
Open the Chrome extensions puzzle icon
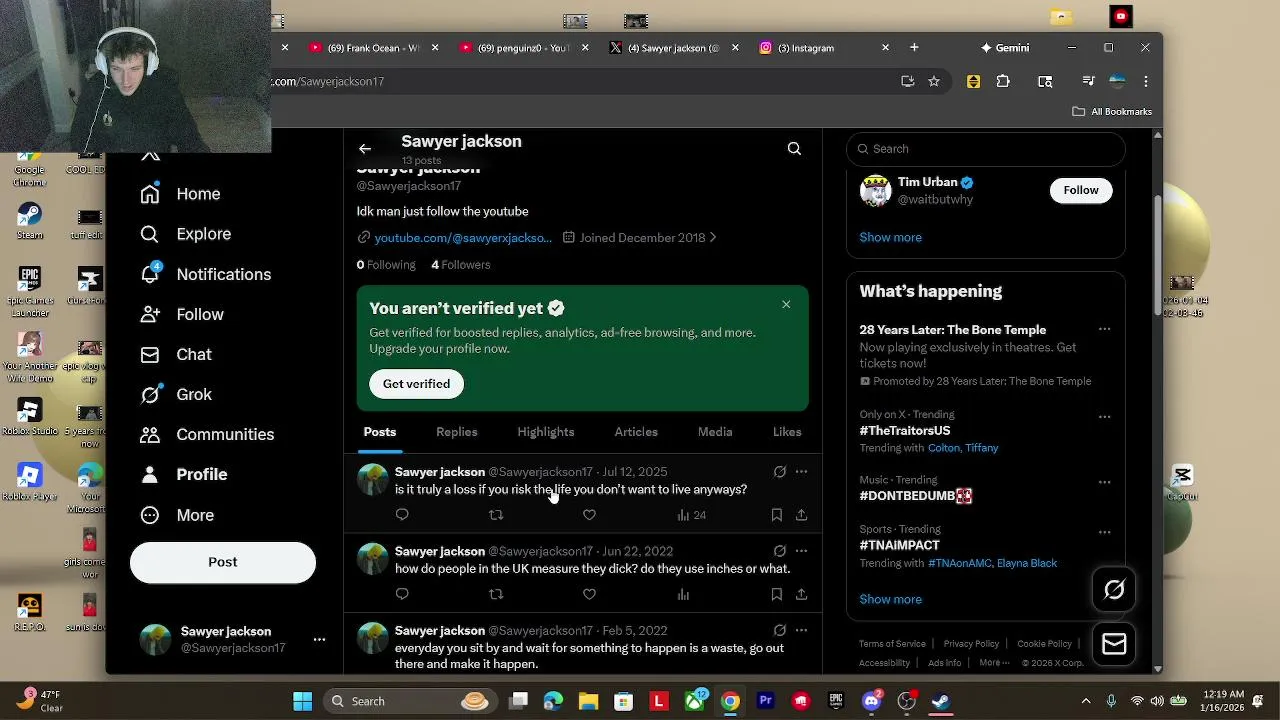1003,81
